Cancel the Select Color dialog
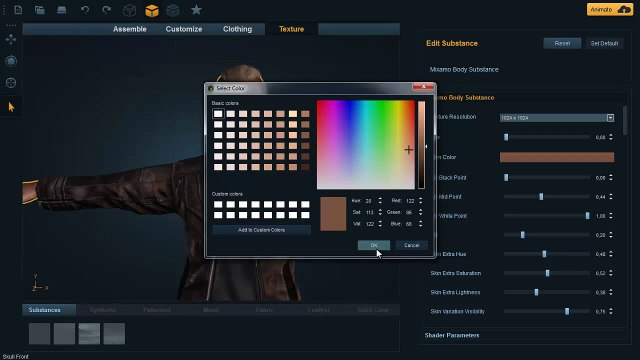640x360 pixels. 411,245
